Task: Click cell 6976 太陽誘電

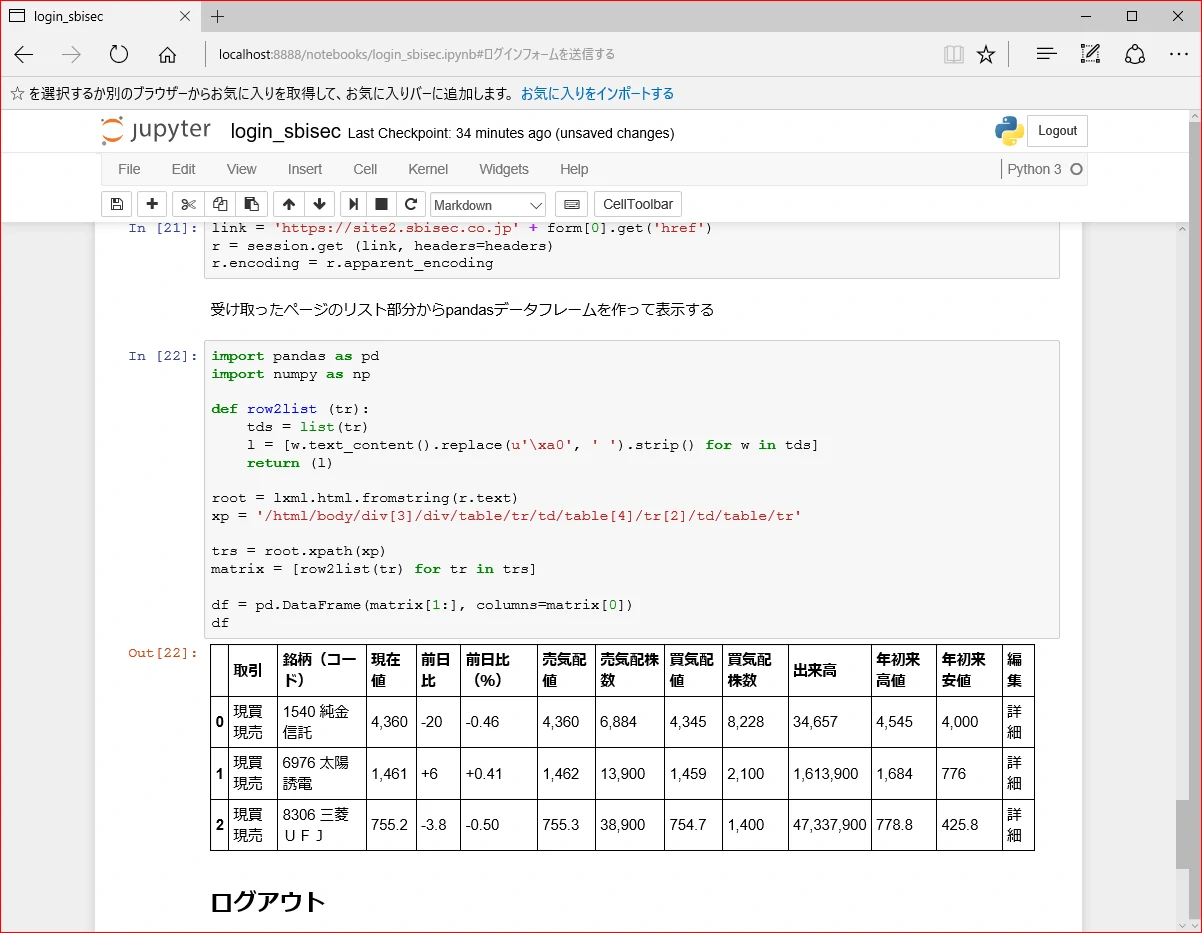Action: (321, 773)
